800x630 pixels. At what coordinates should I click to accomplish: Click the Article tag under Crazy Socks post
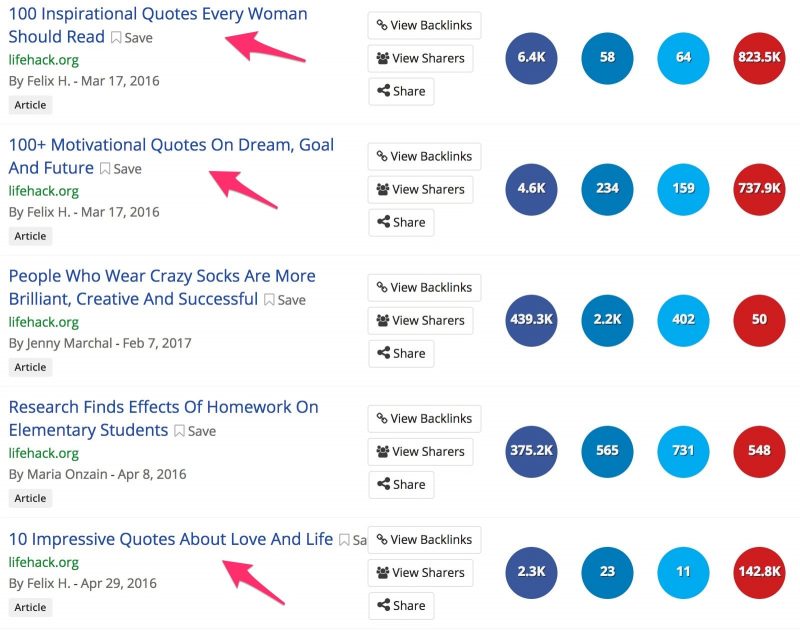[x=30, y=367]
